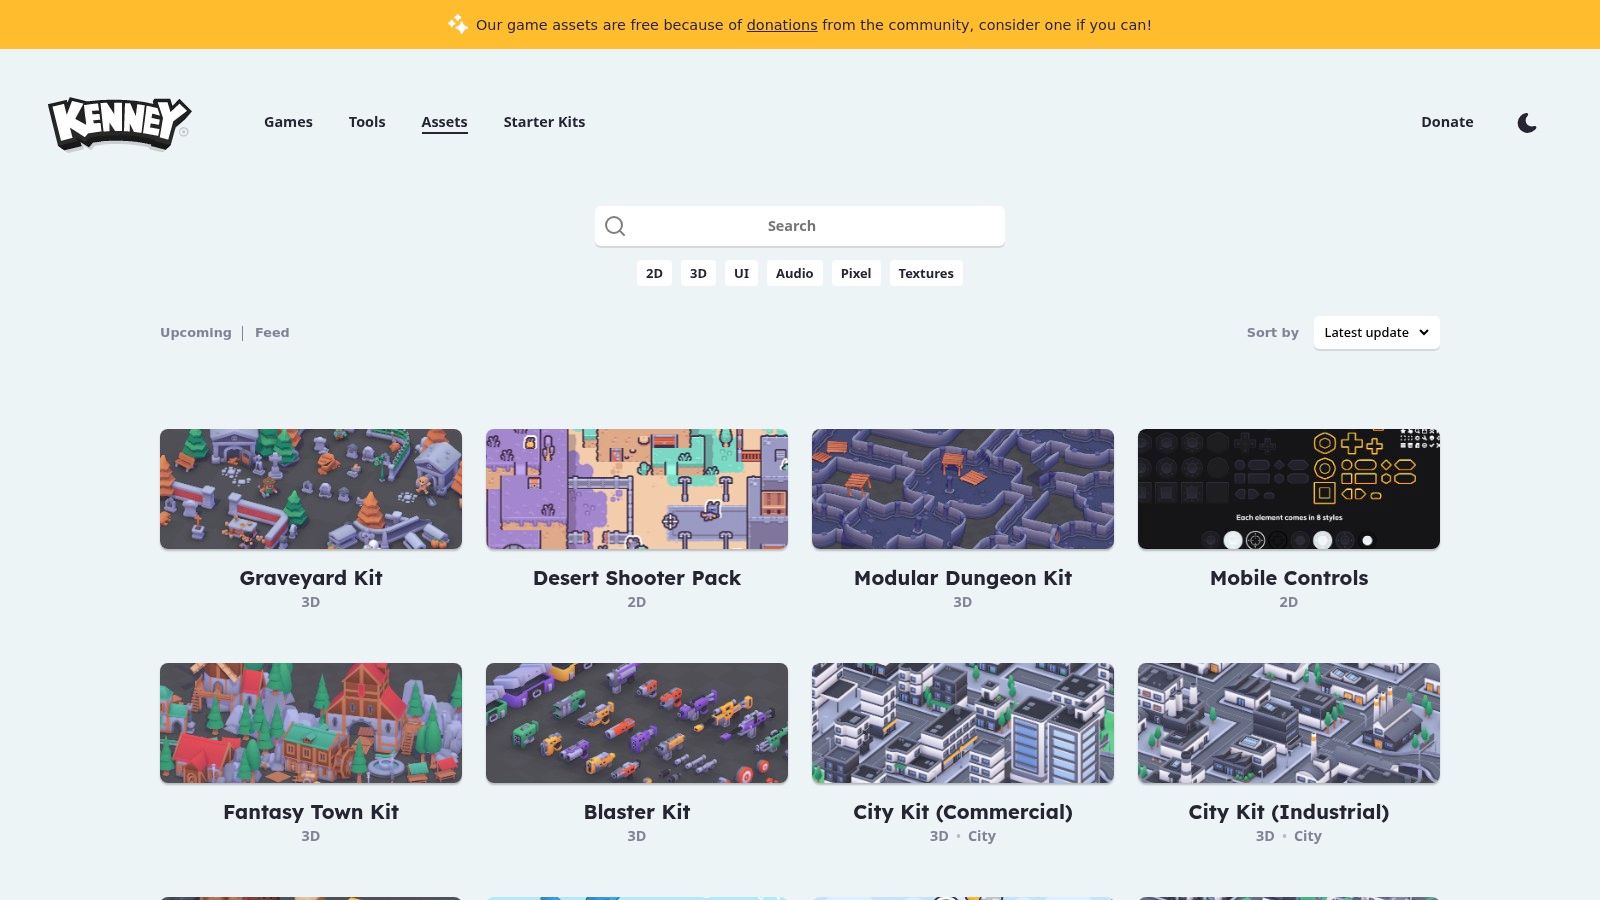Choose the Textures filter tag

925,273
